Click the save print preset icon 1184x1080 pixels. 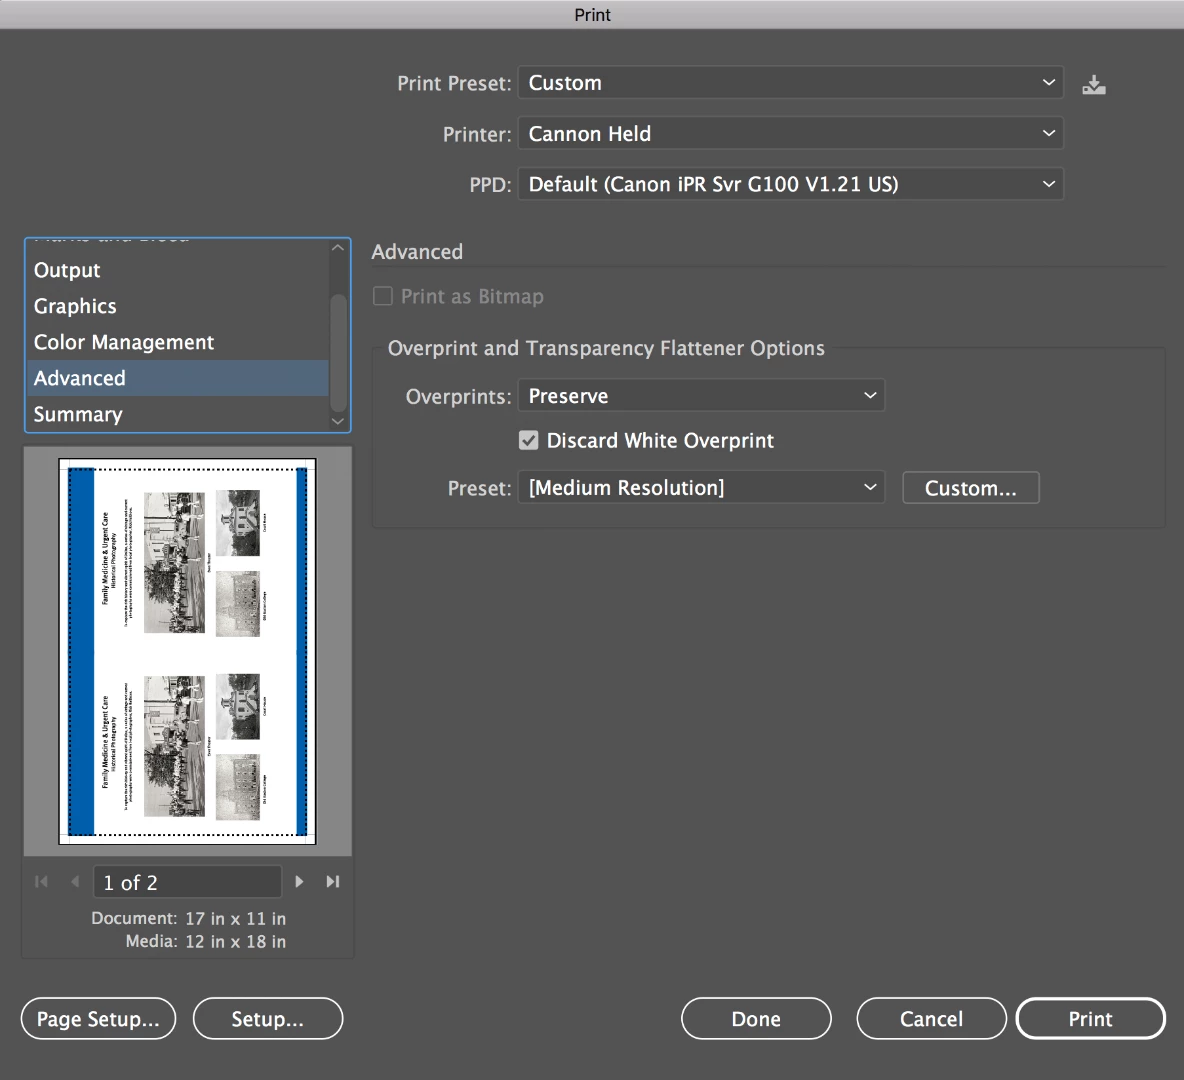(1093, 85)
